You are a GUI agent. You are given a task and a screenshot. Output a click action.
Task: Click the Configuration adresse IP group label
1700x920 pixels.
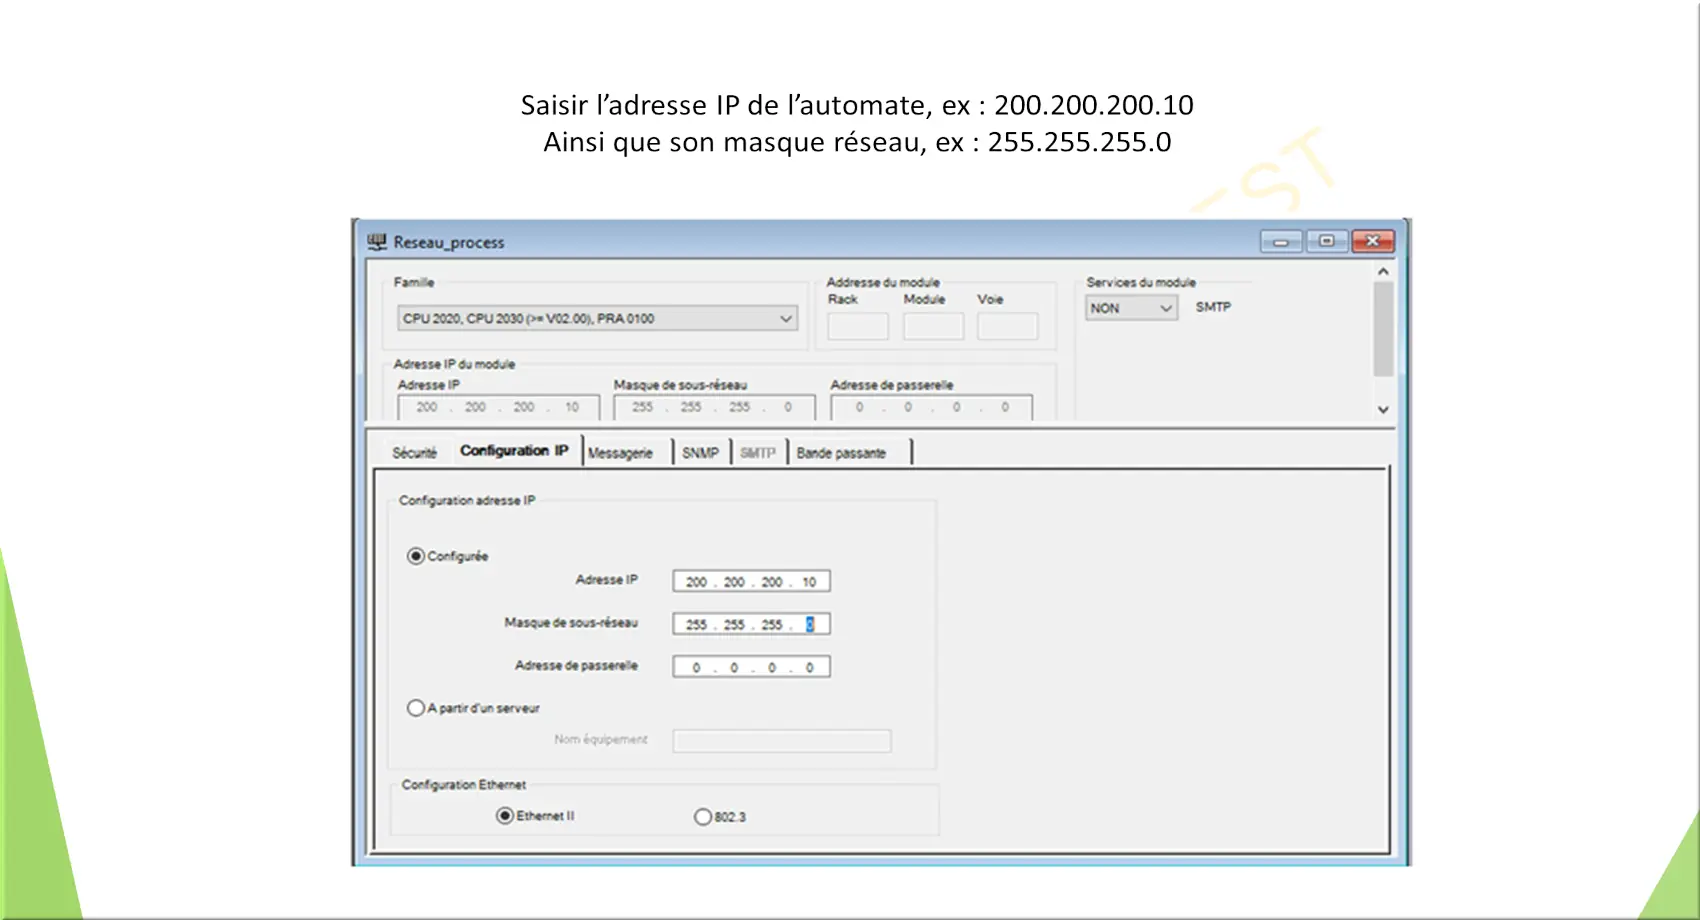pos(467,500)
